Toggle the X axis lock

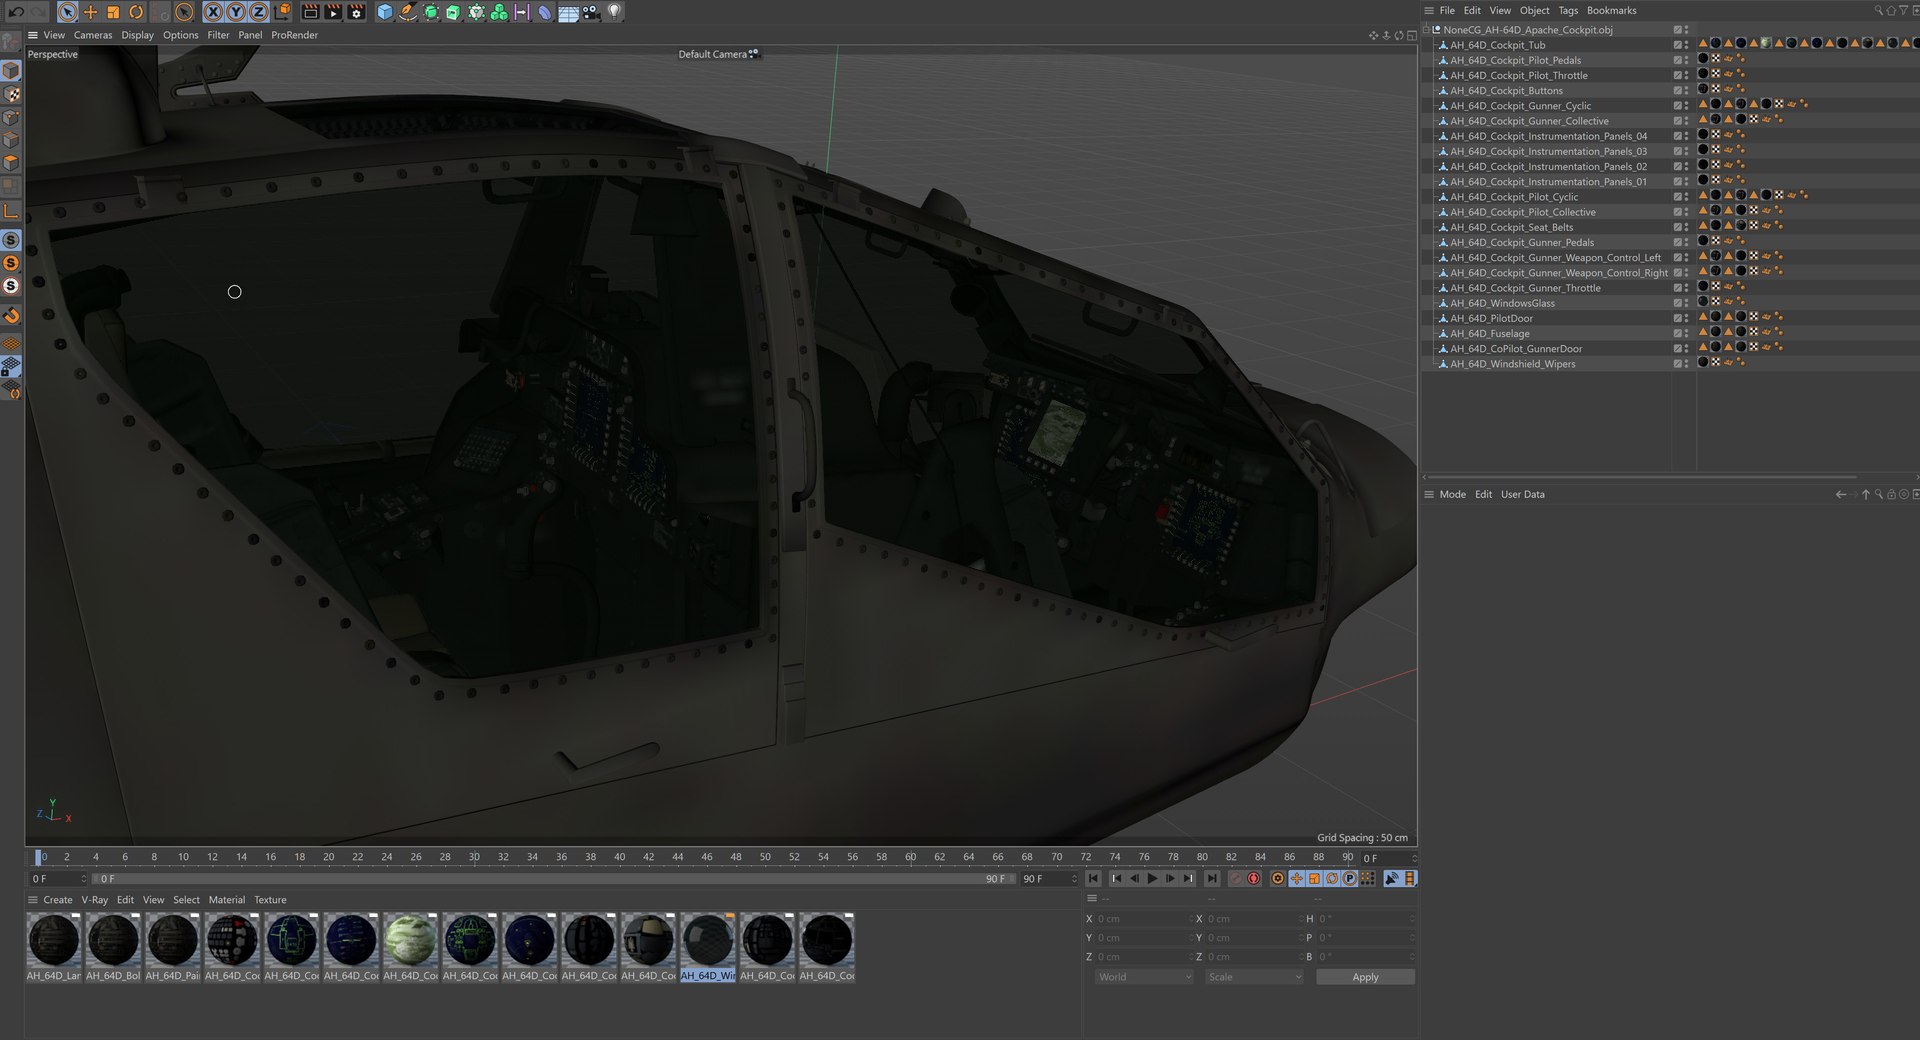(213, 12)
